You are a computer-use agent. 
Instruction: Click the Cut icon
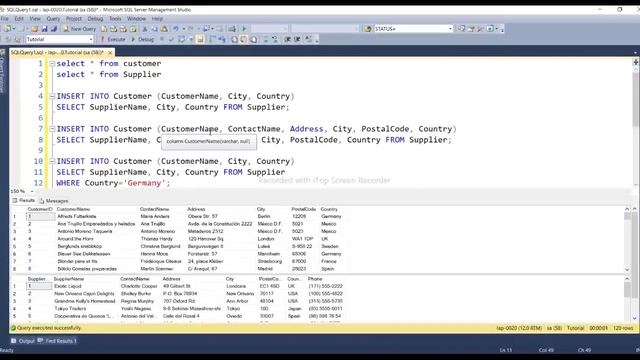(x=144, y=29)
